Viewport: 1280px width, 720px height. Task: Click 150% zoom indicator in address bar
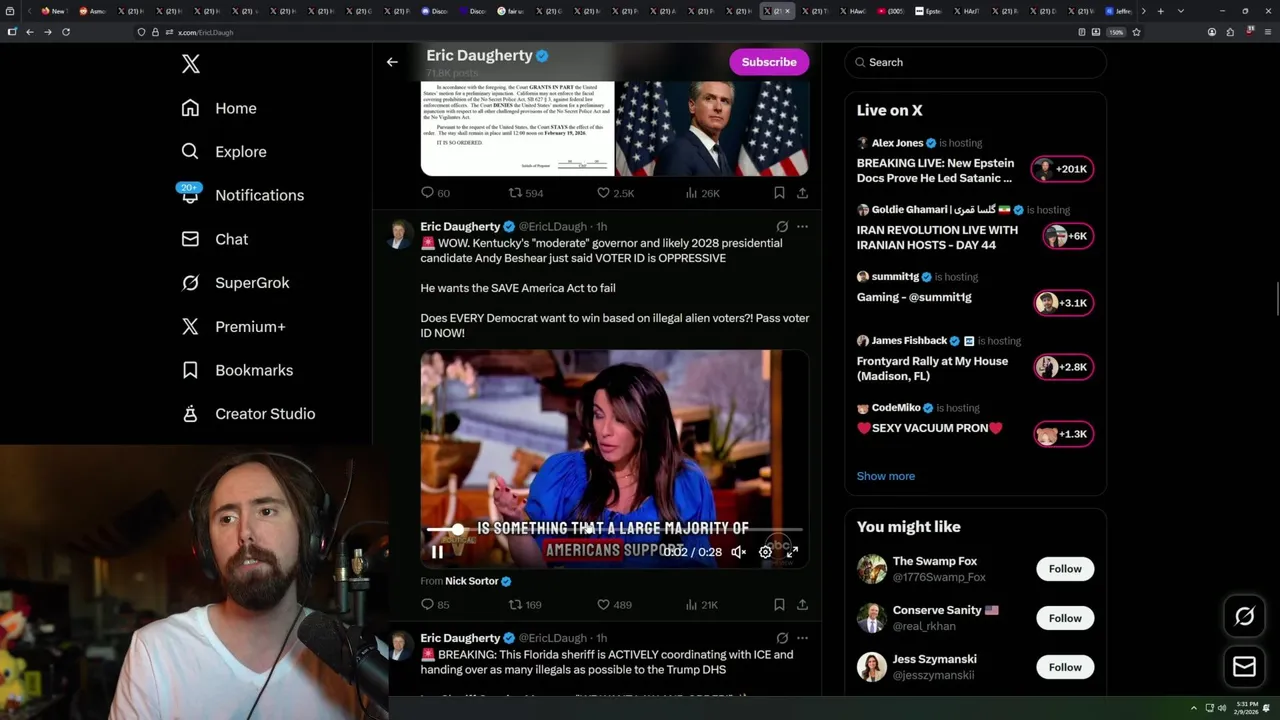(1116, 32)
